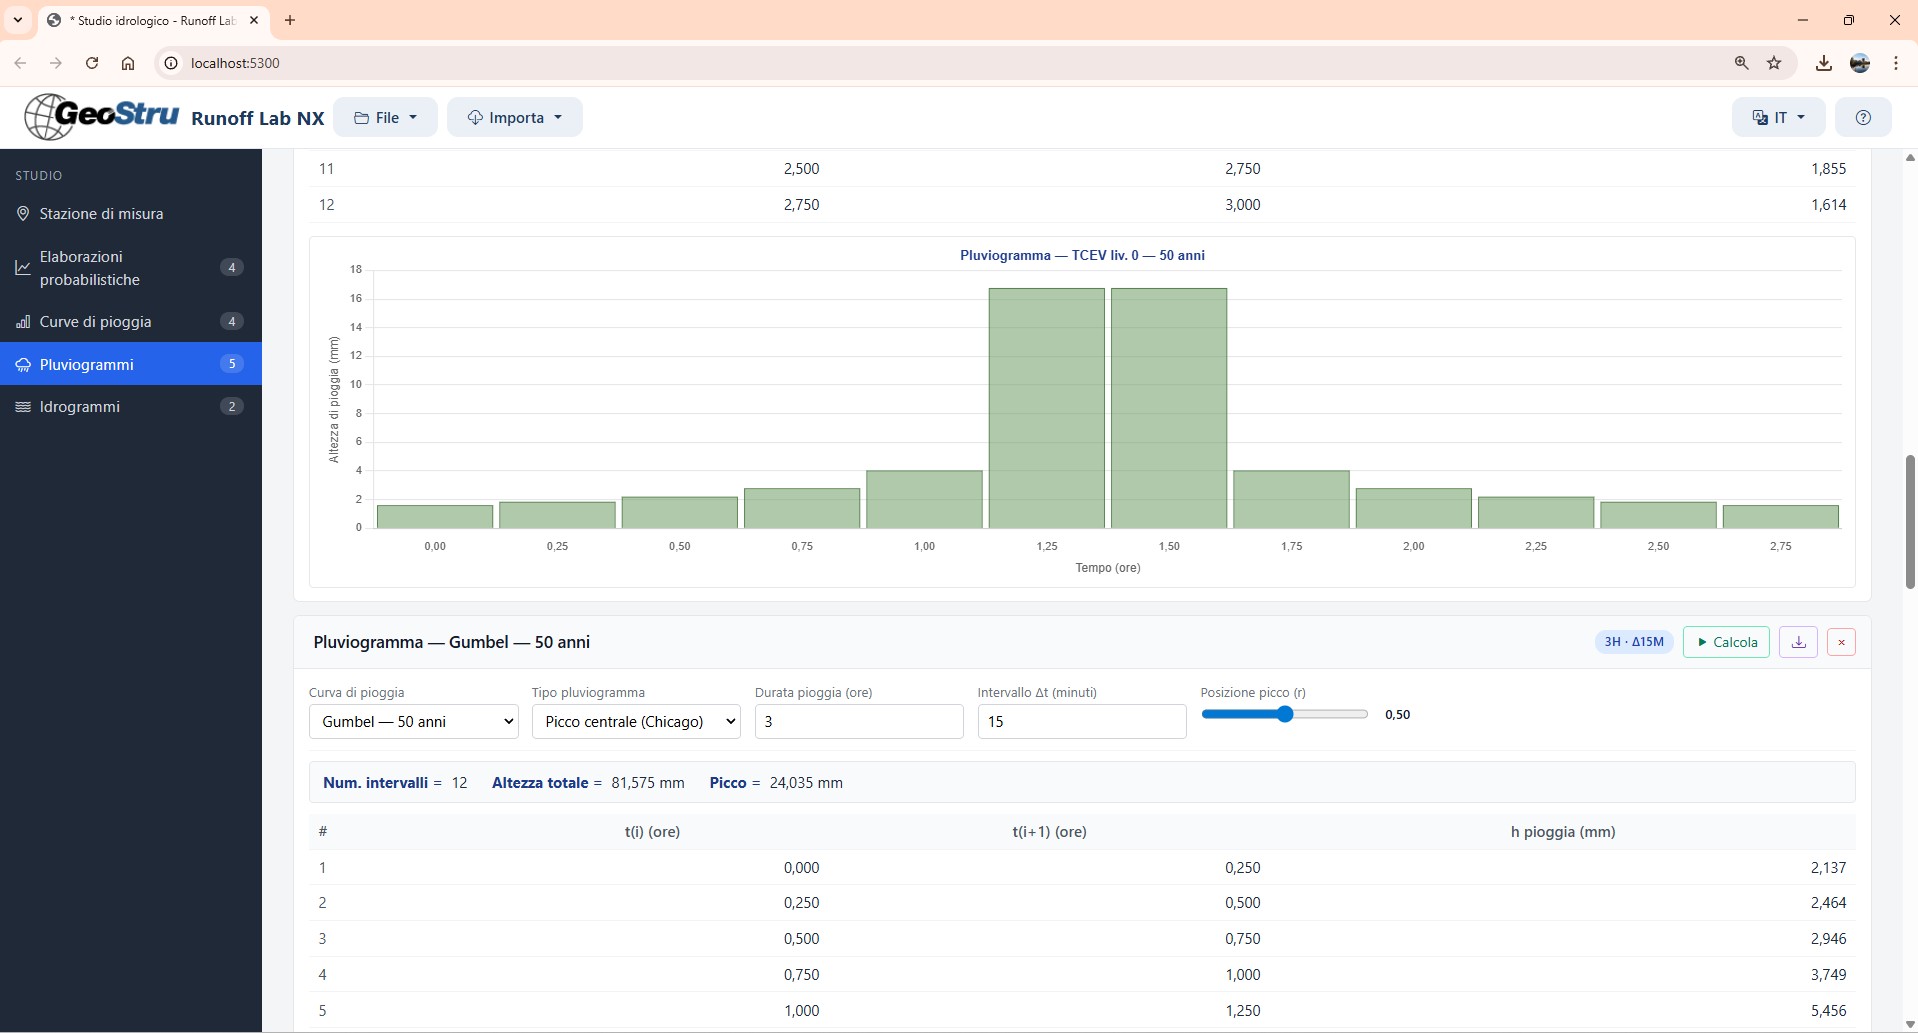Open Stazione di misura section
Viewport: 1918px width, 1033px height.
(101, 214)
